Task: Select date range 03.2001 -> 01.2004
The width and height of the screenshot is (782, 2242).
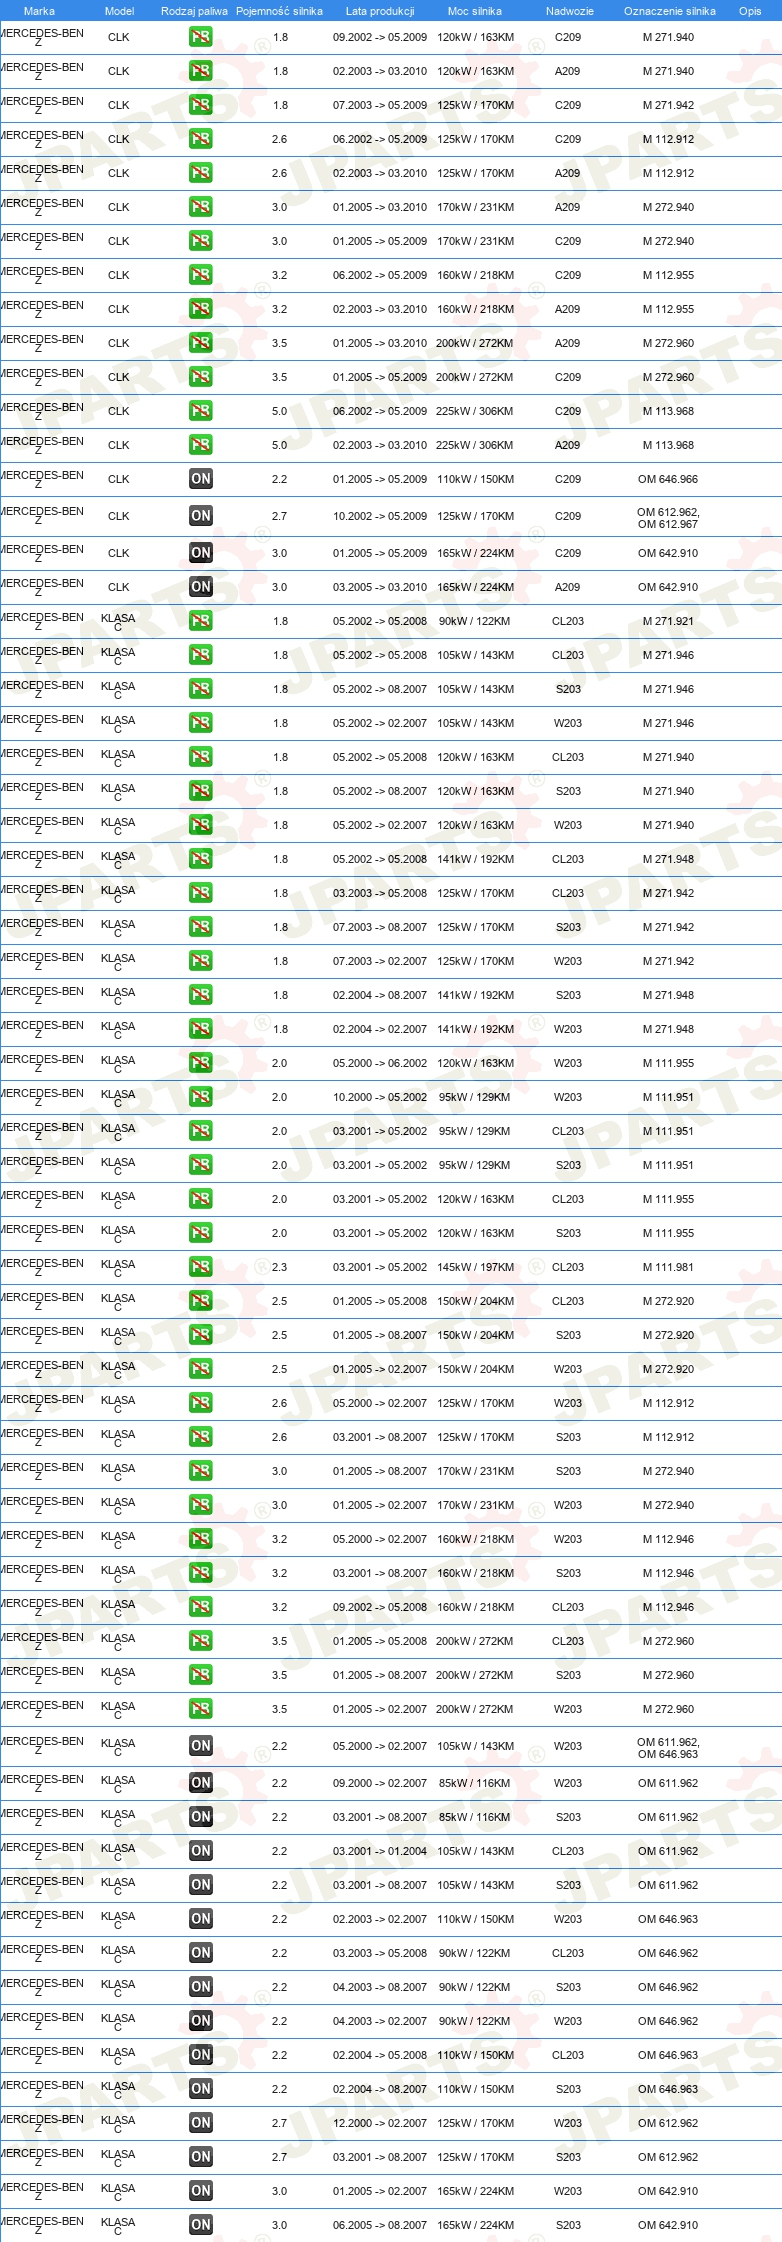Action: (380, 1851)
